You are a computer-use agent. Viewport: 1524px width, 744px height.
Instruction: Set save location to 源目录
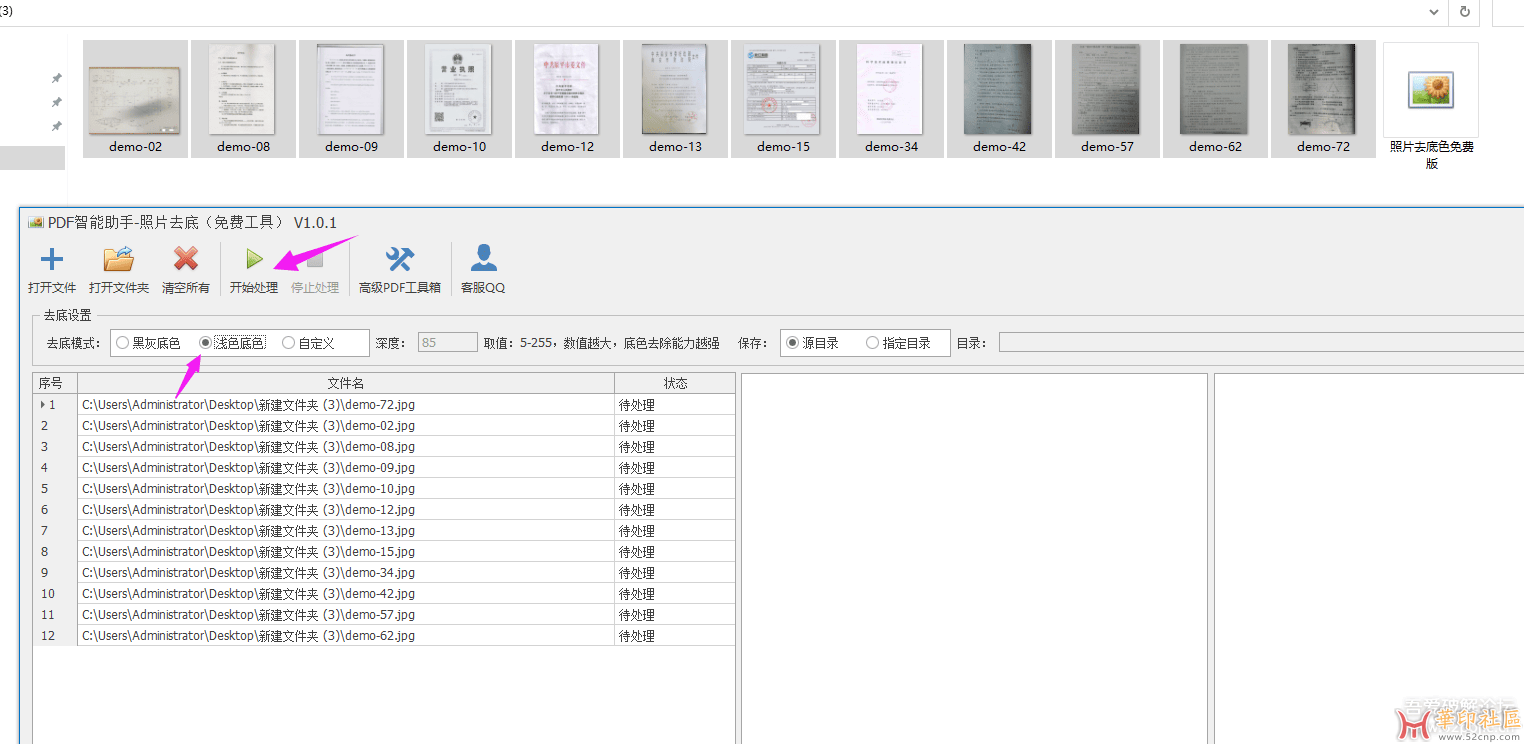coord(793,343)
